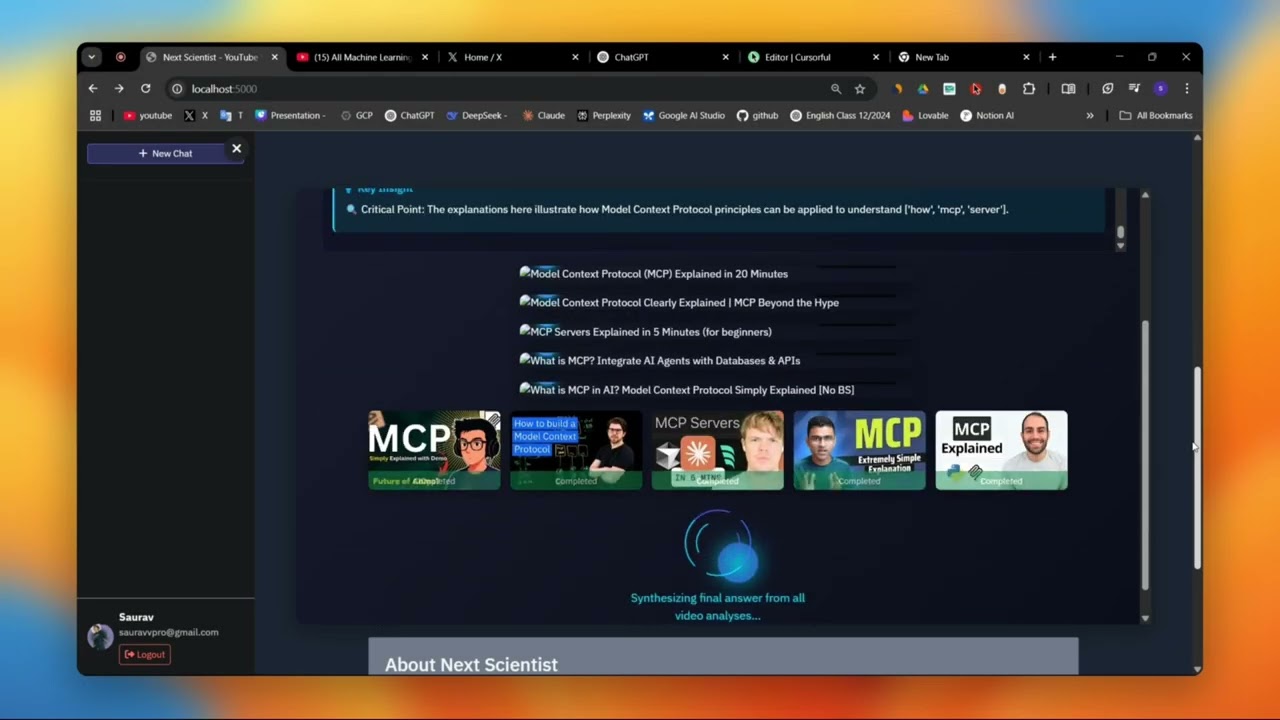This screenshot has height=720, width=1280.
Task: Open the Chrome profile avatar
Action: click(1160, 89)
